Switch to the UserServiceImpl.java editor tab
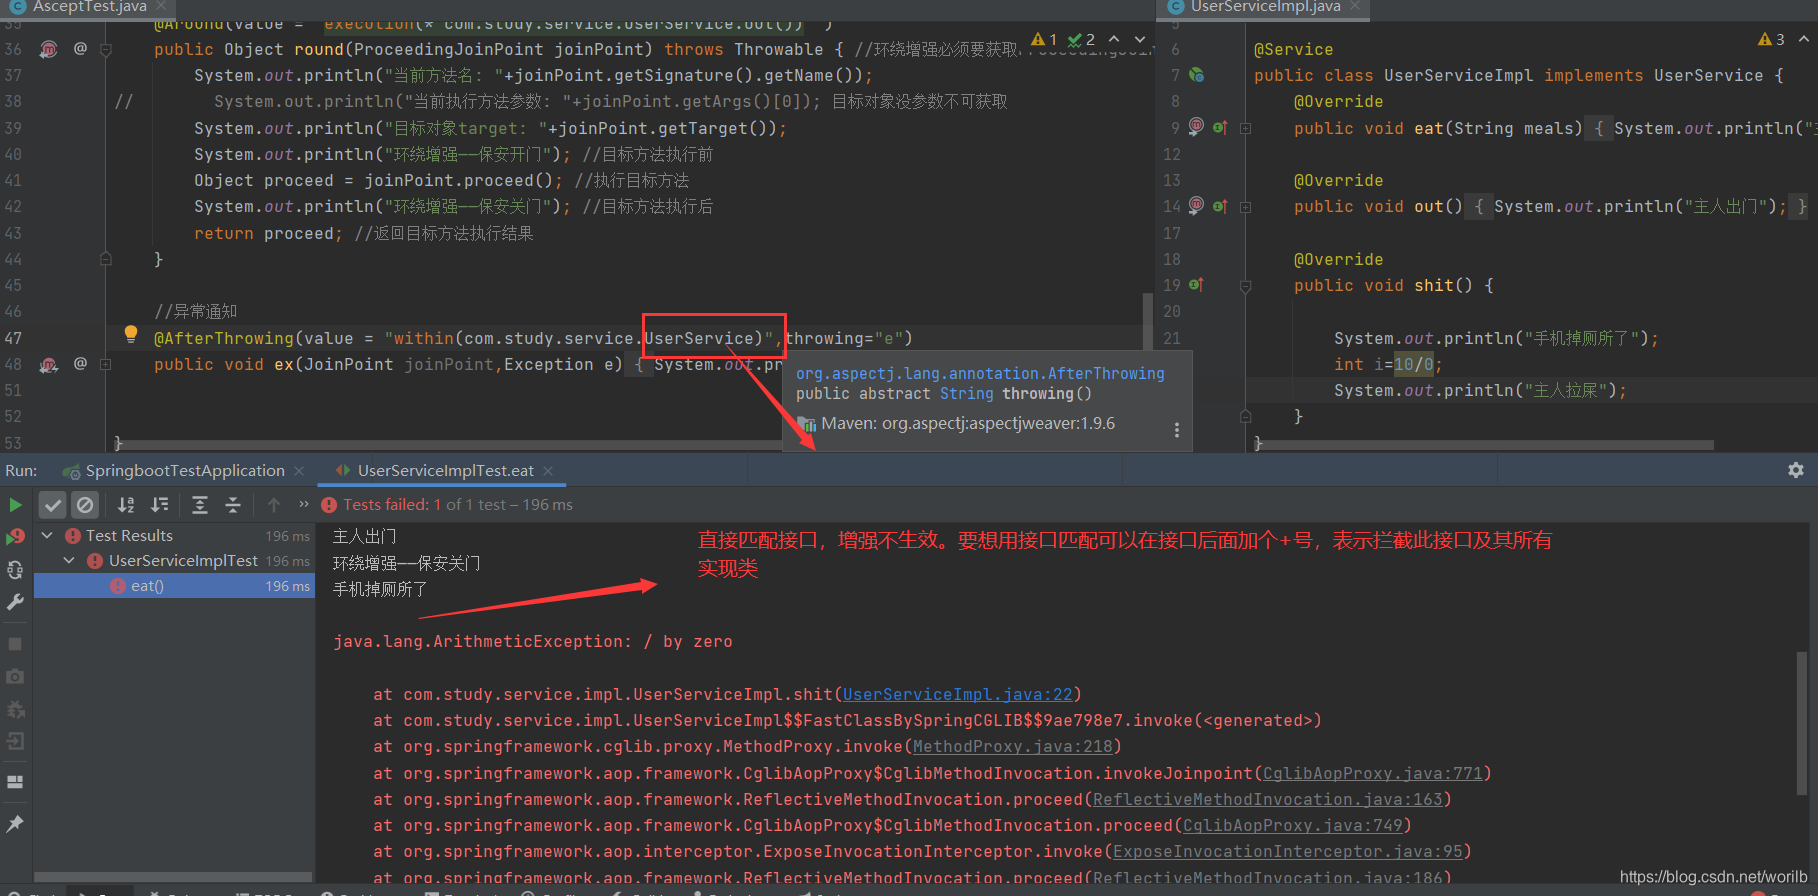Screen dimensions: 1818x896 pos(1265,7)
